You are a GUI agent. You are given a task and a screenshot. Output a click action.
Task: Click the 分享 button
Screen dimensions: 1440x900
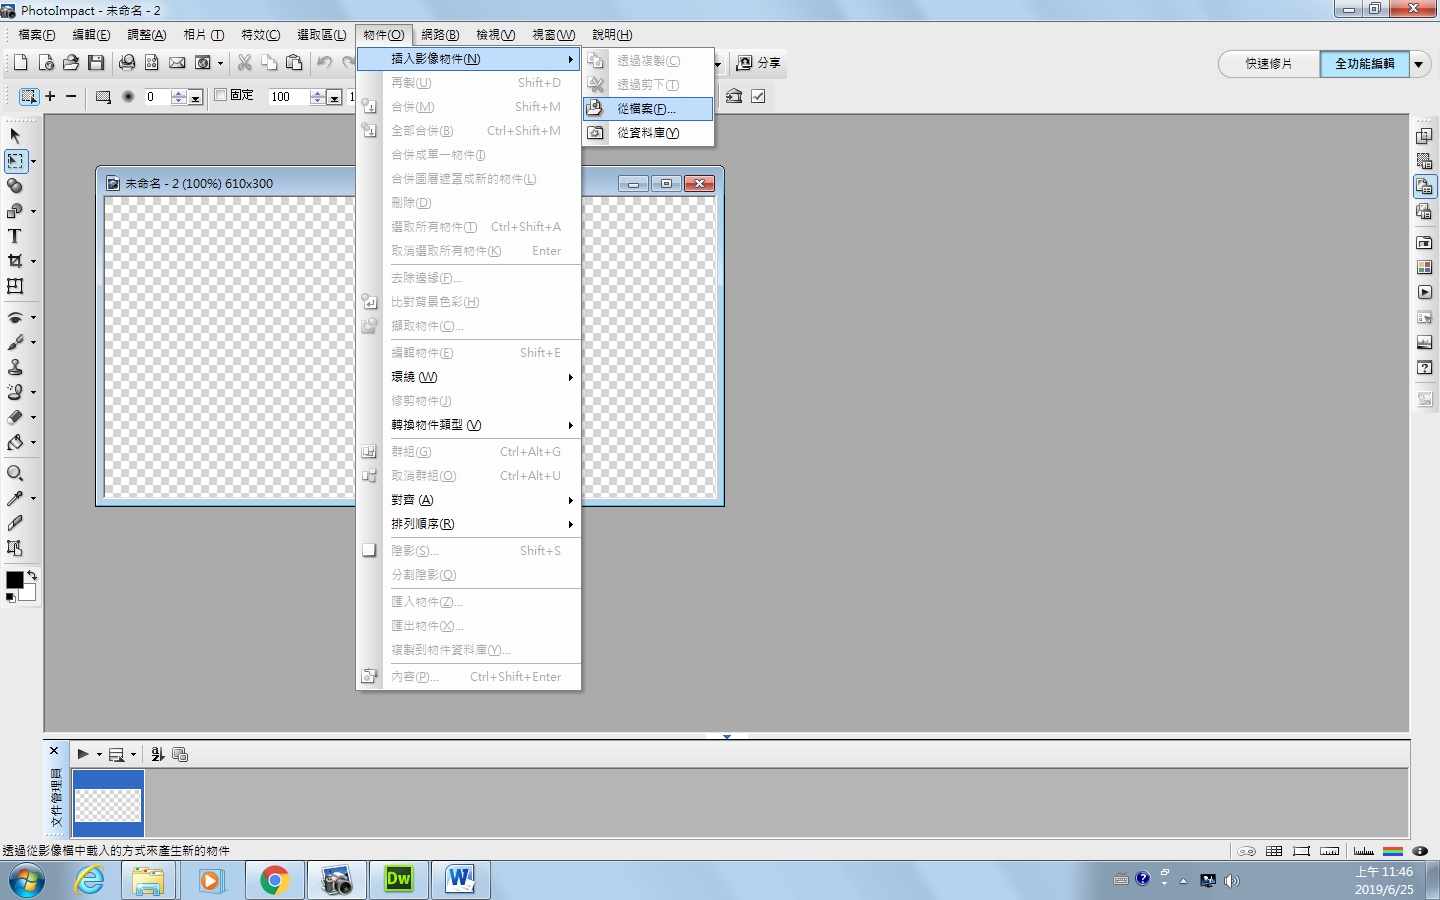point(759,63)
